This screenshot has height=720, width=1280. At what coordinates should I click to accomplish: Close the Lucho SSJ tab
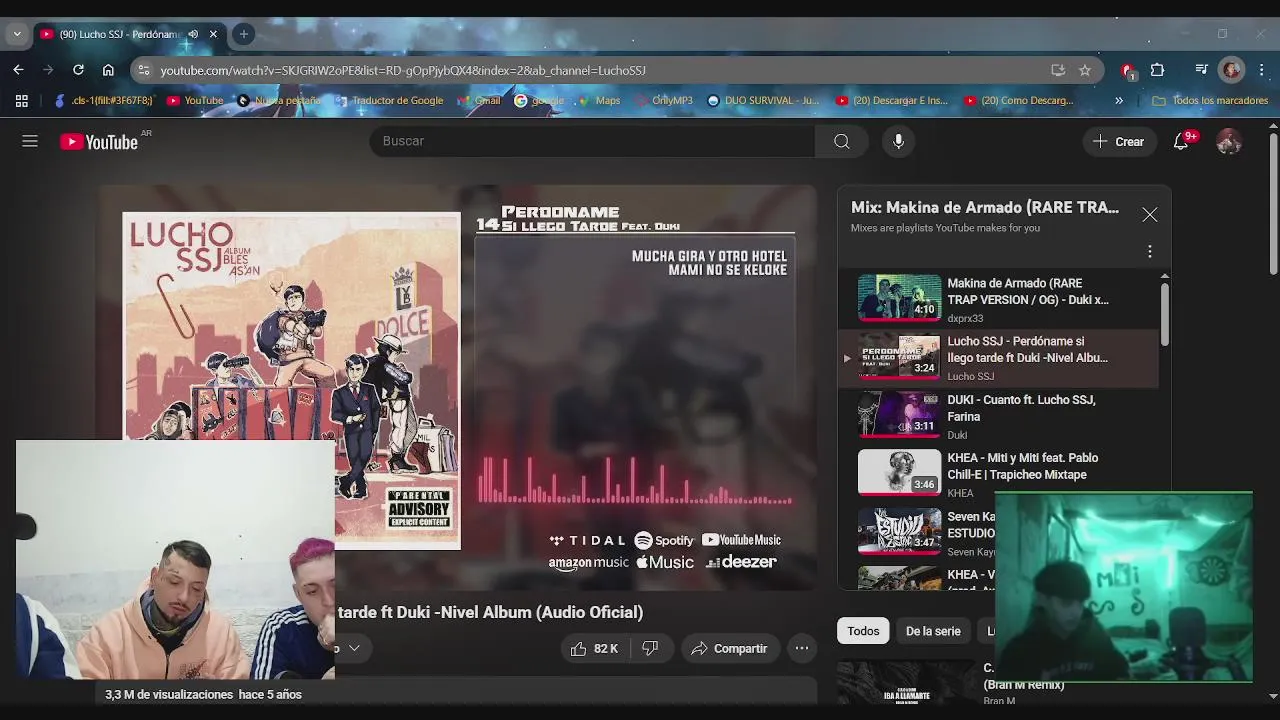pyautogui.click(x=213, y=34)
